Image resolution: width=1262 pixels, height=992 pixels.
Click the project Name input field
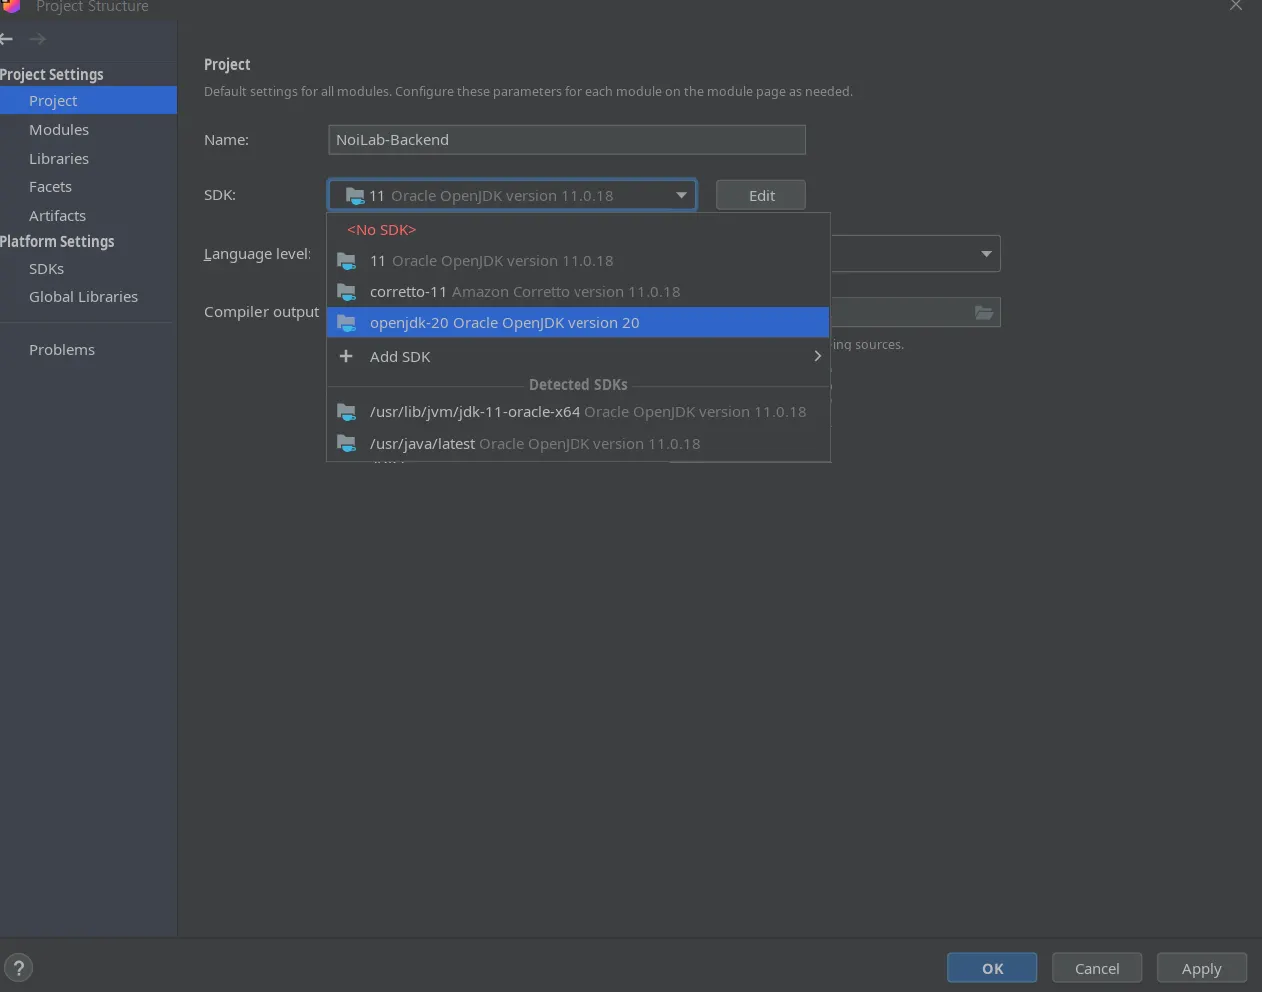(566, 140)
